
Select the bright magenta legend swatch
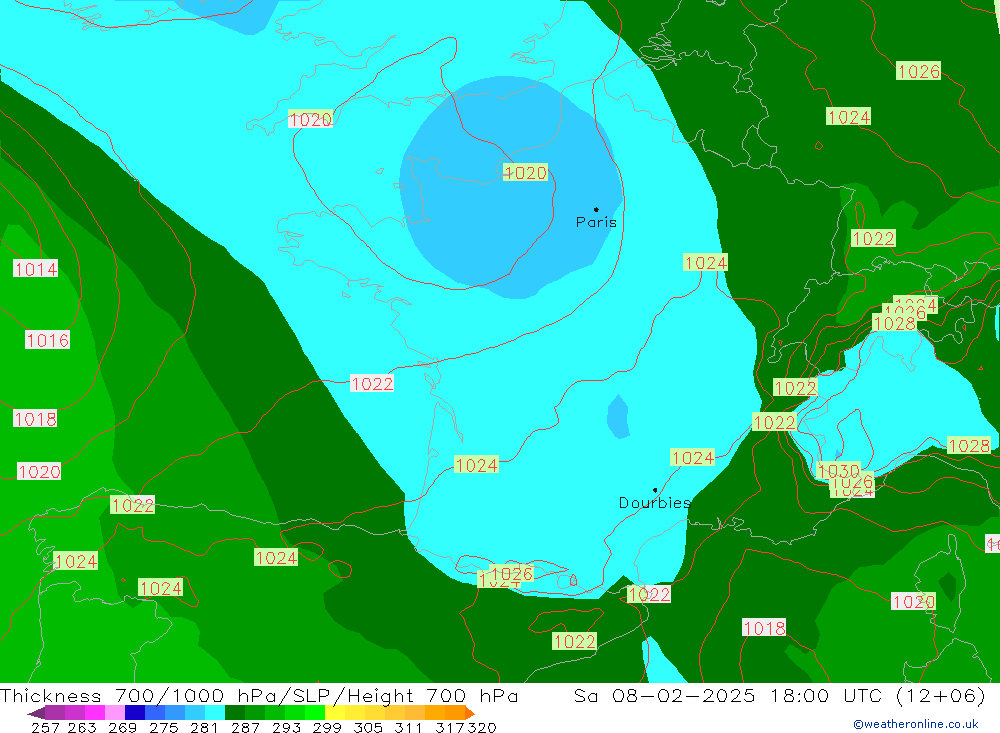[x=95, y=713]
